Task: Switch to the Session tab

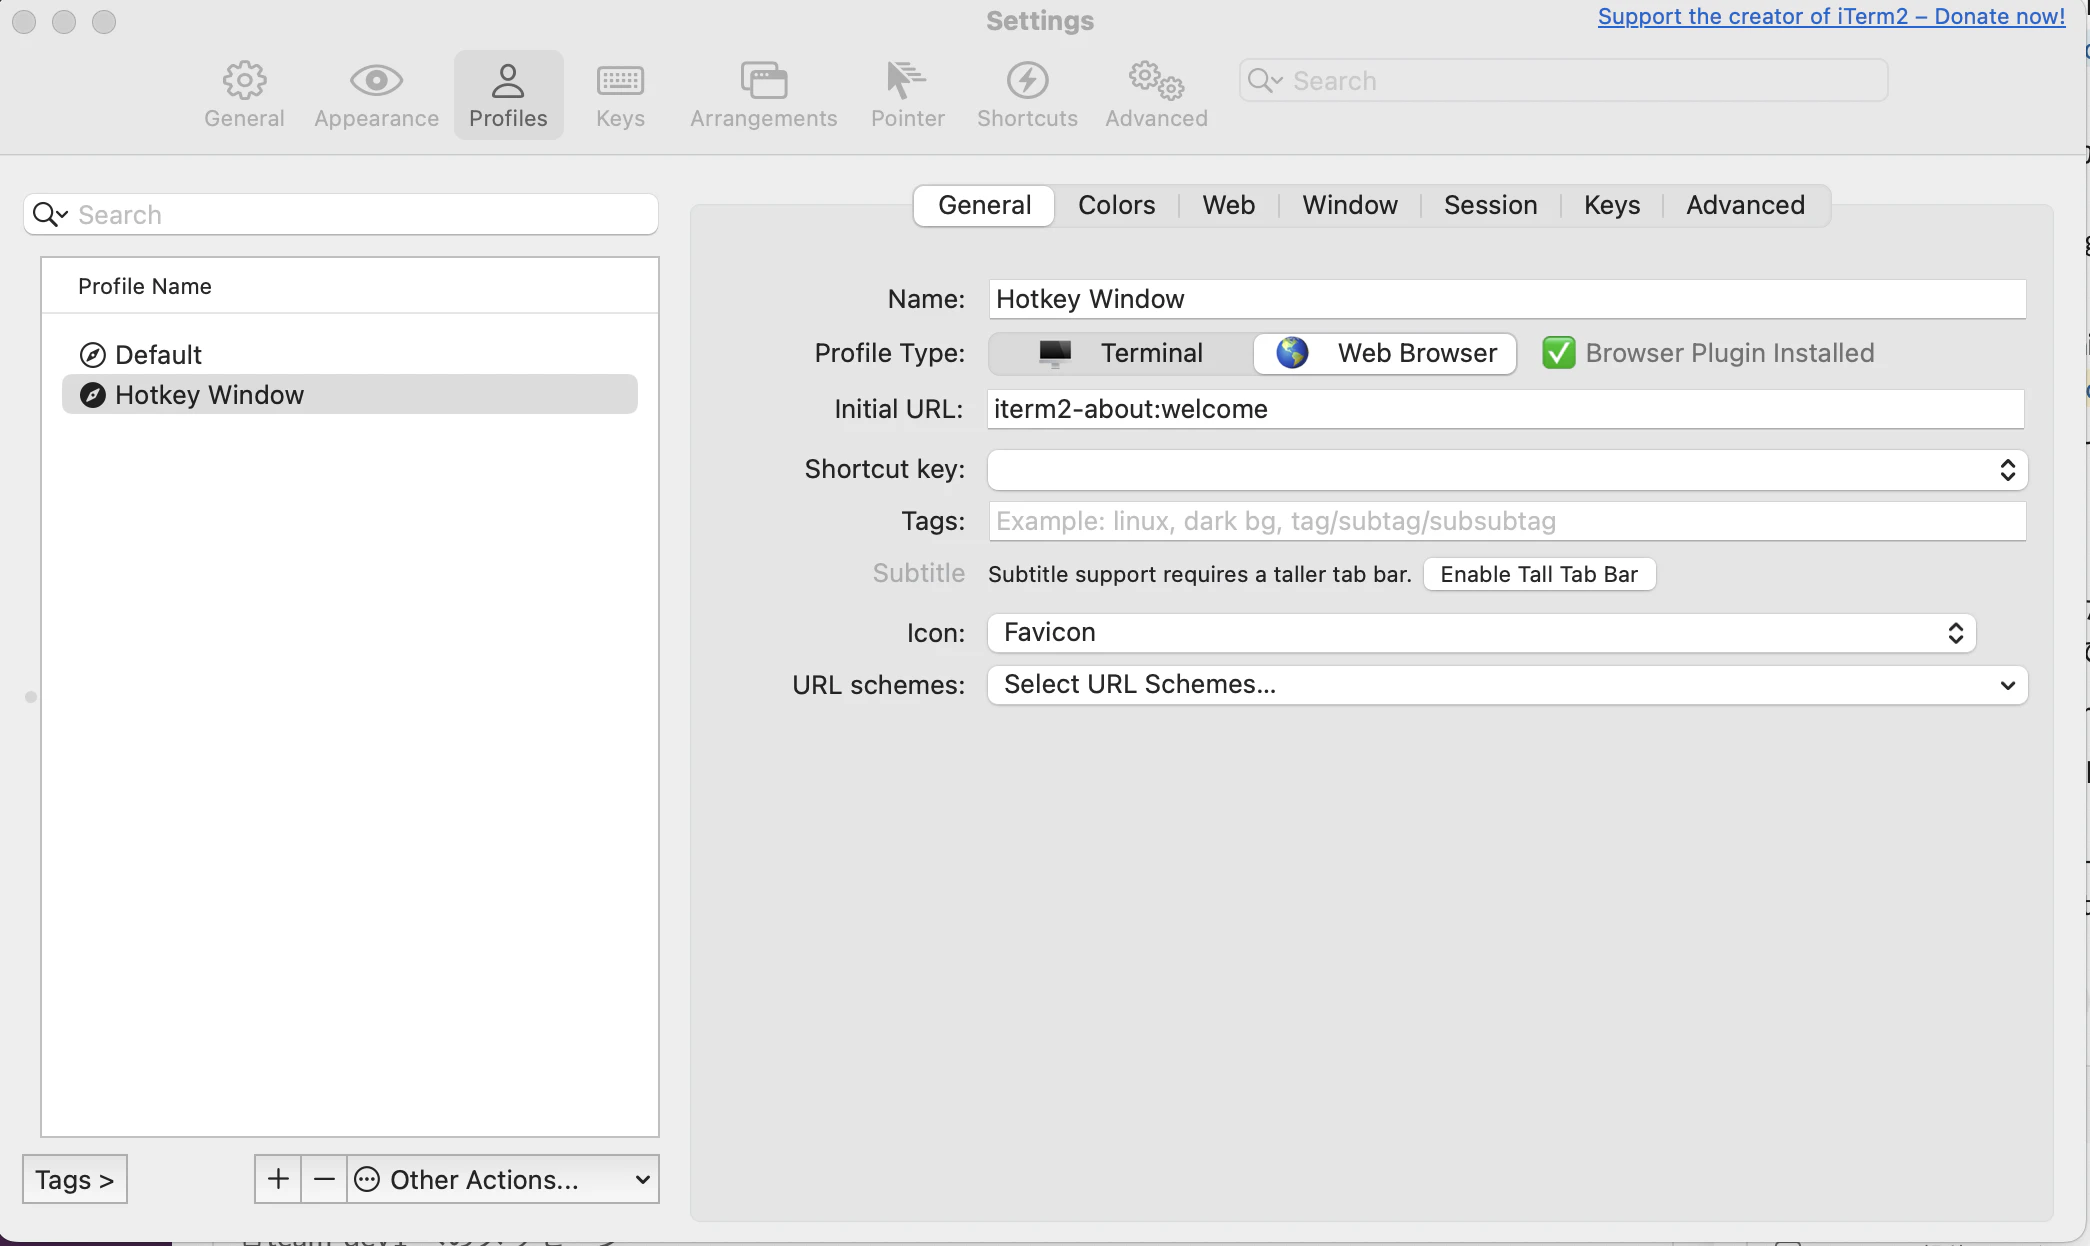Action: coord(1490,205)
